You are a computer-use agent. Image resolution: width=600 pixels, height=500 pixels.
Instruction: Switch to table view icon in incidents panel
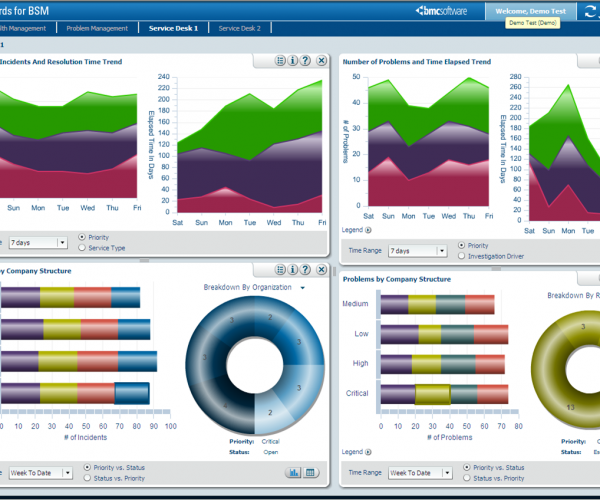pyautogui.click(x=311, y=473)
